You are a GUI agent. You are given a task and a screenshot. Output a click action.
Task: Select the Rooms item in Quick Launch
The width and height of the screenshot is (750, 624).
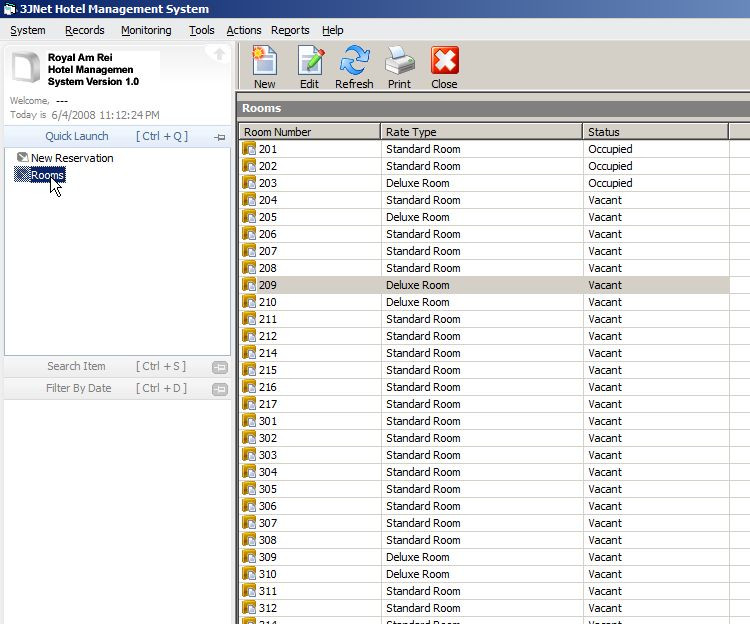47,175
